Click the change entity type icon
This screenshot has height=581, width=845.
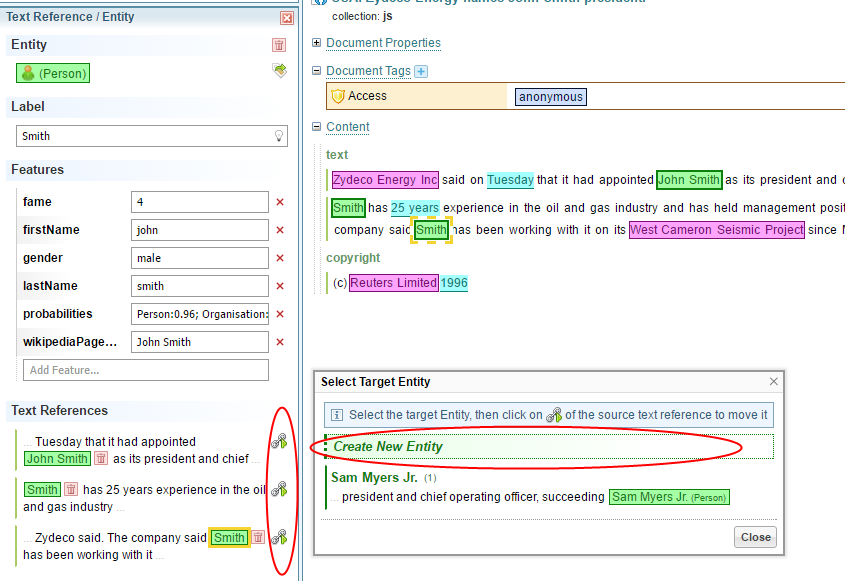pyautogui.click(x=279, y=70)
